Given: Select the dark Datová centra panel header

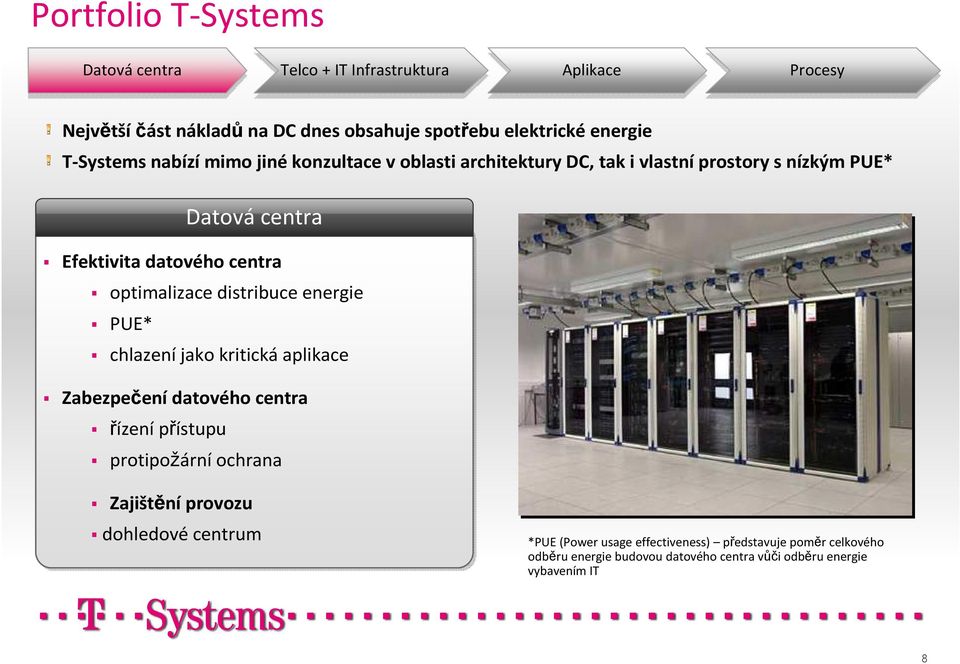Looking at the screenshot, I should tap(254, 217).
